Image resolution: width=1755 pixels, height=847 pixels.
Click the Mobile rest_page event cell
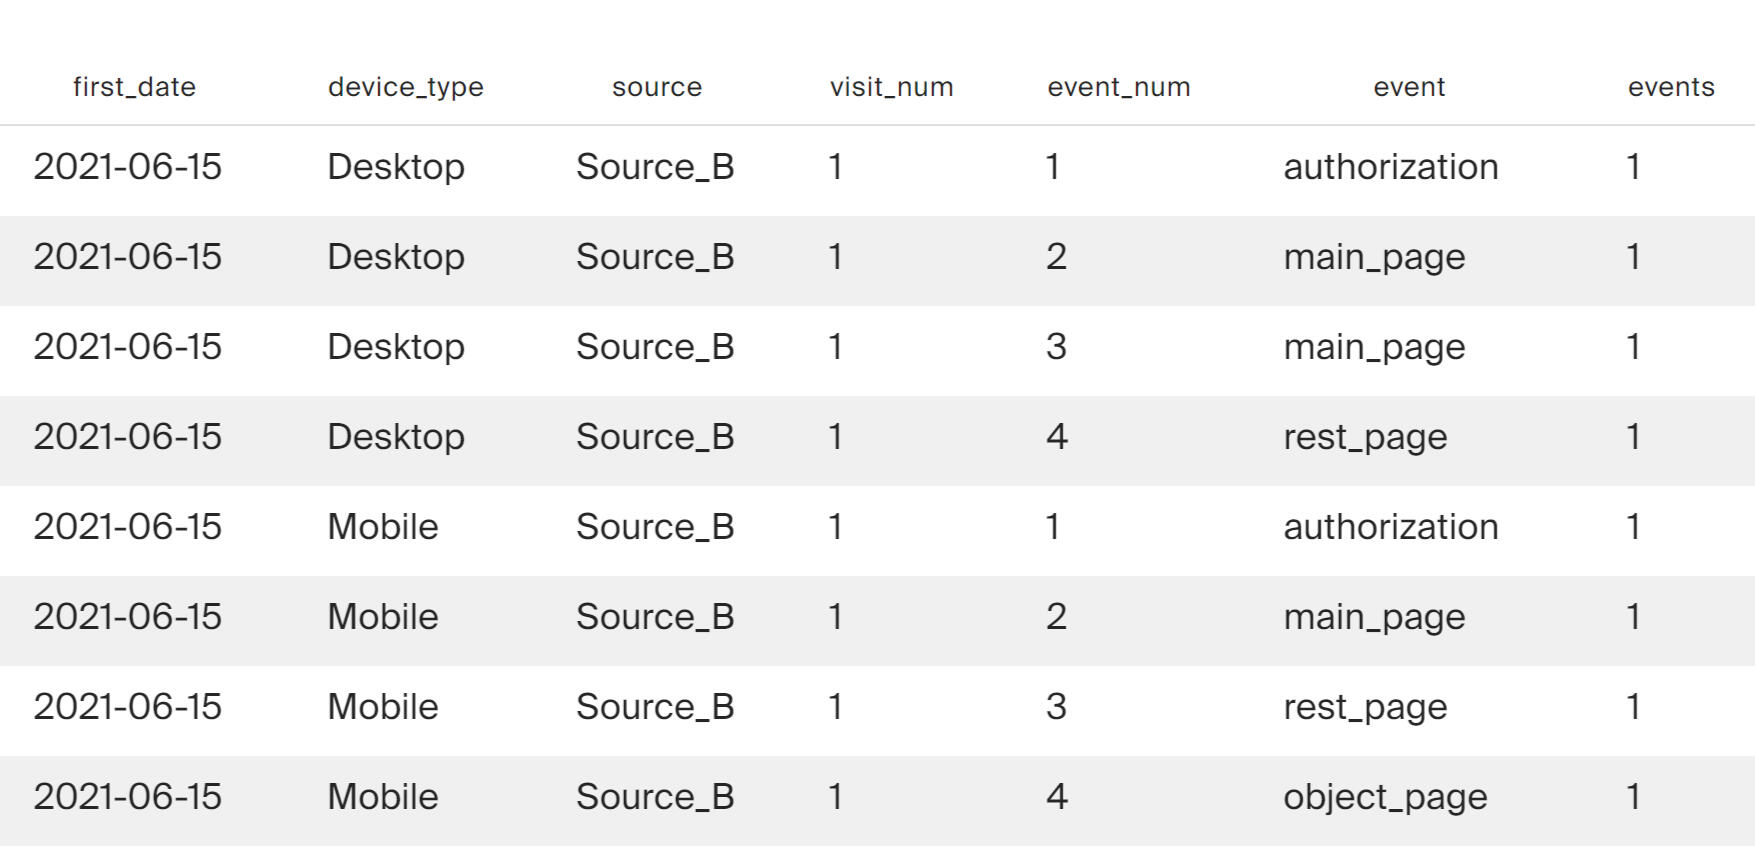pos(1365,707)
